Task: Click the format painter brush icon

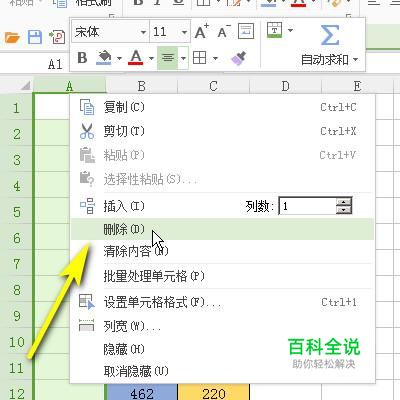Action: pos(239,58)
